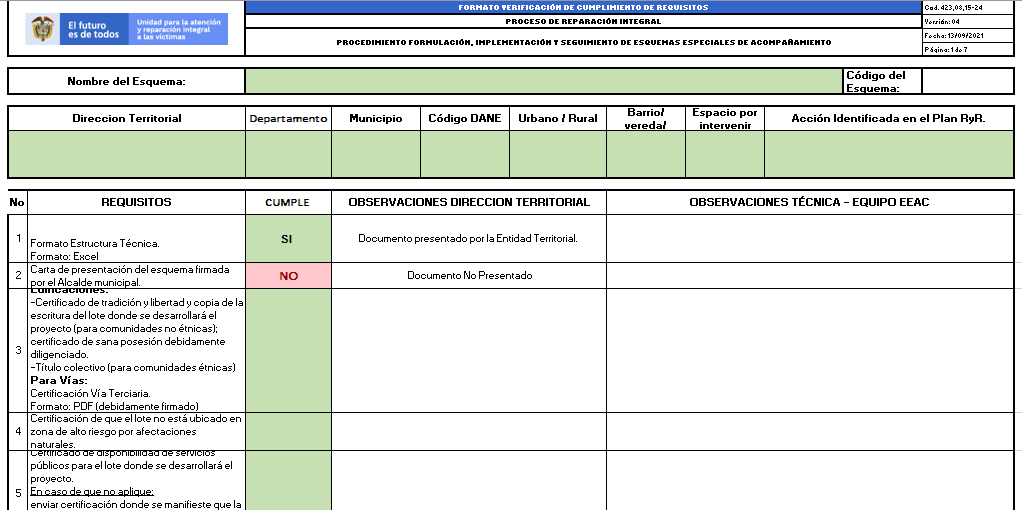Click the Observaciones Direccion Territorial cell for requirement 4
This screenshot has width=1022, height=510.
click(469, 430)
